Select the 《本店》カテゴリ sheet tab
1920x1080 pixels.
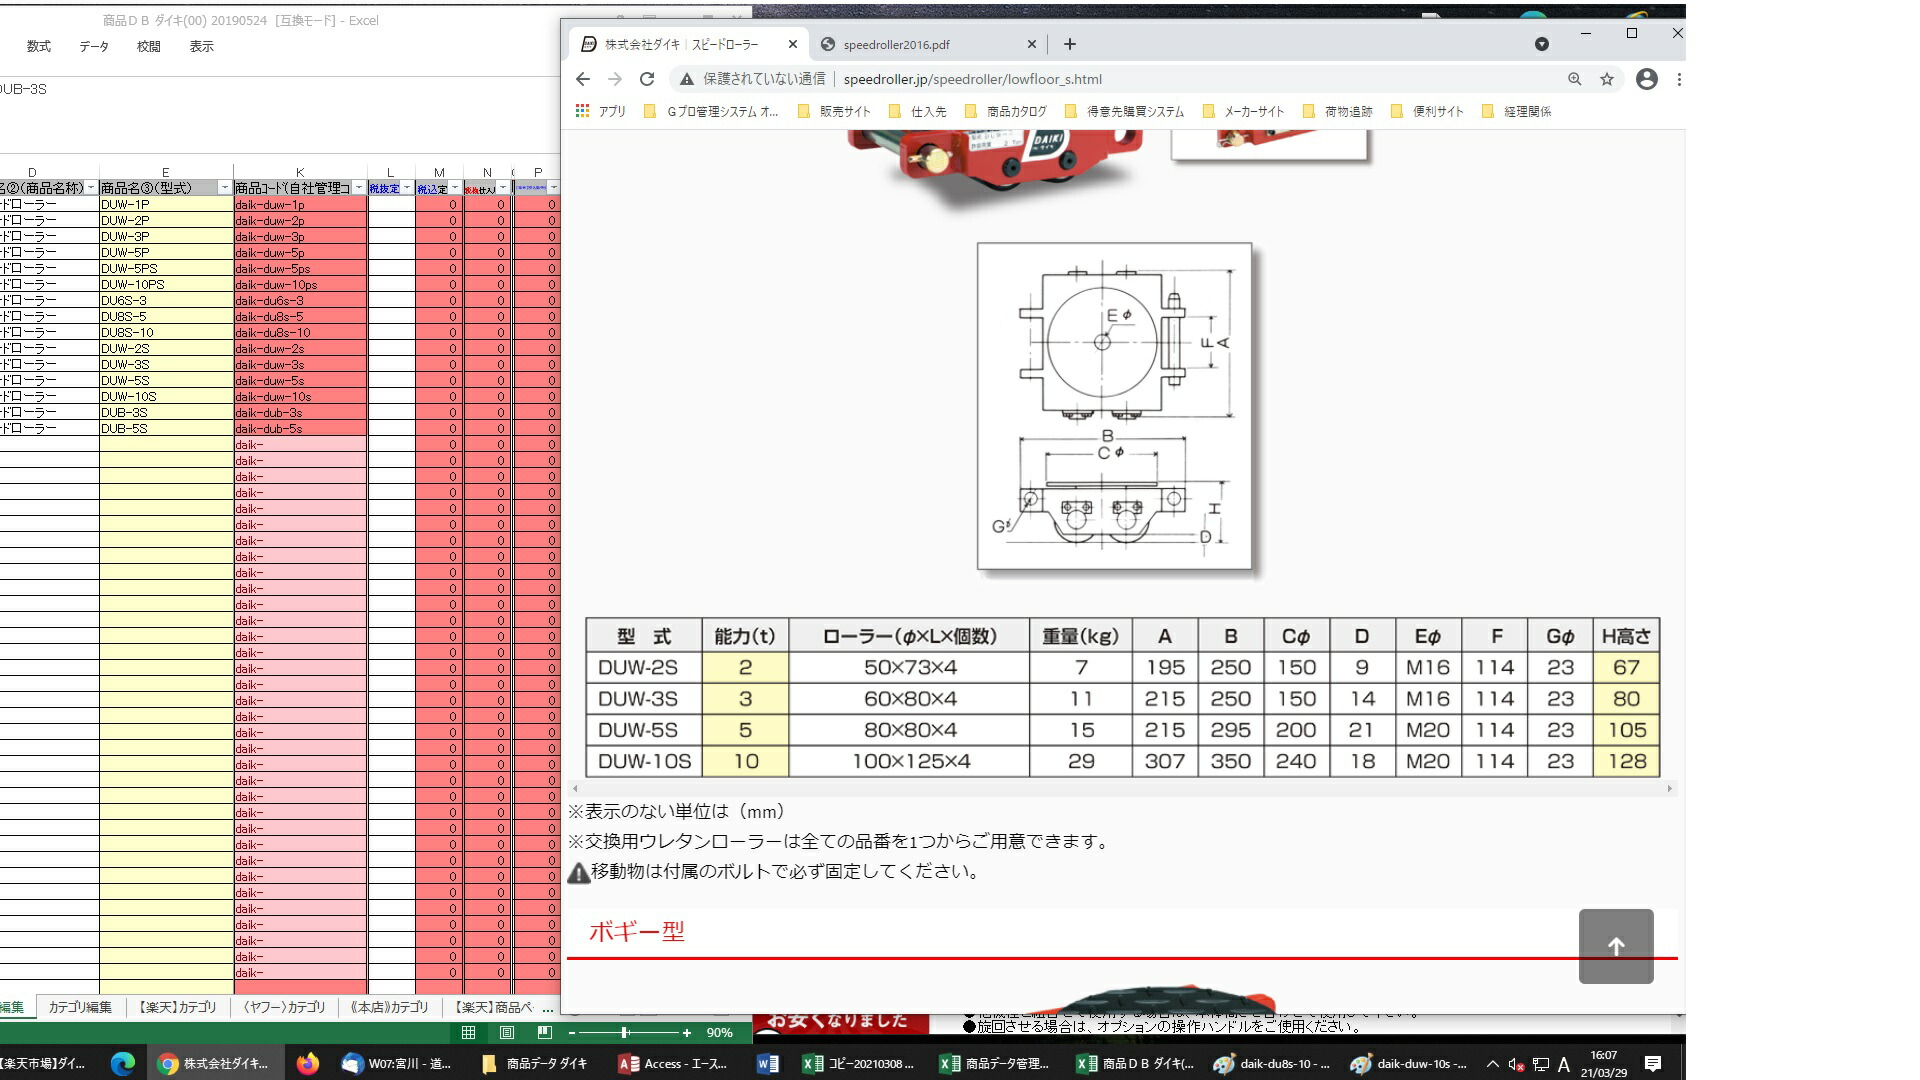pos(389,1007)
